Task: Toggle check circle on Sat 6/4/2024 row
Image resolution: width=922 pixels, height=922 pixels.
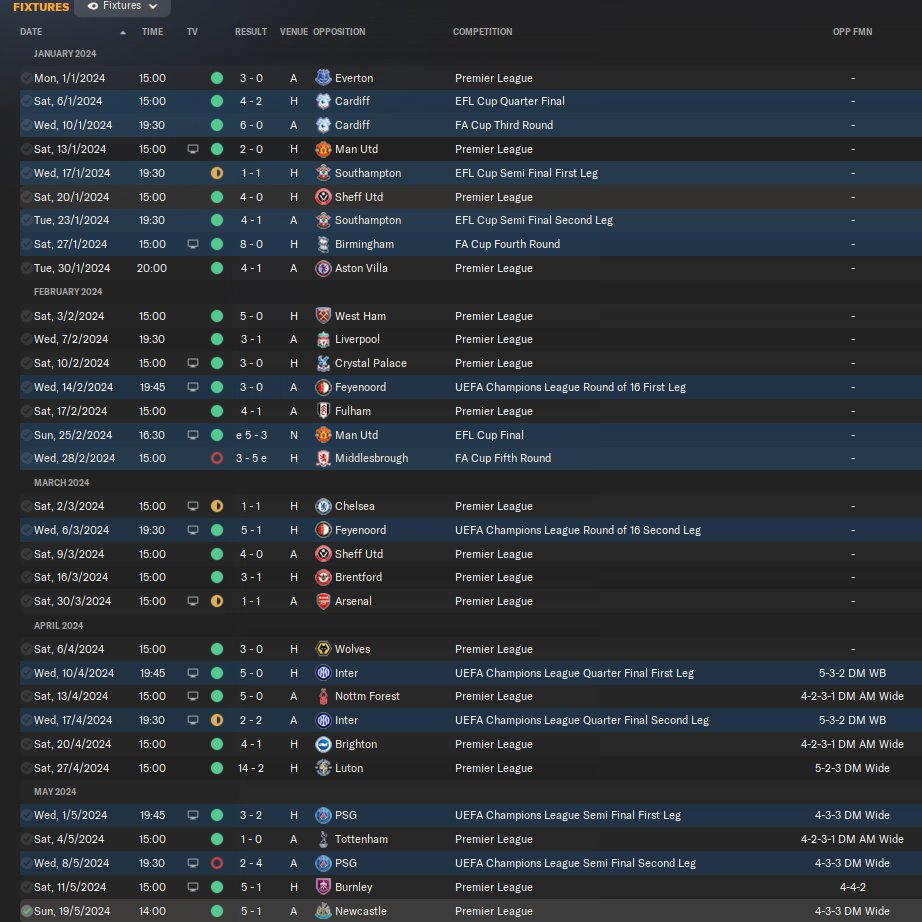Action: (x=26, y=649)
